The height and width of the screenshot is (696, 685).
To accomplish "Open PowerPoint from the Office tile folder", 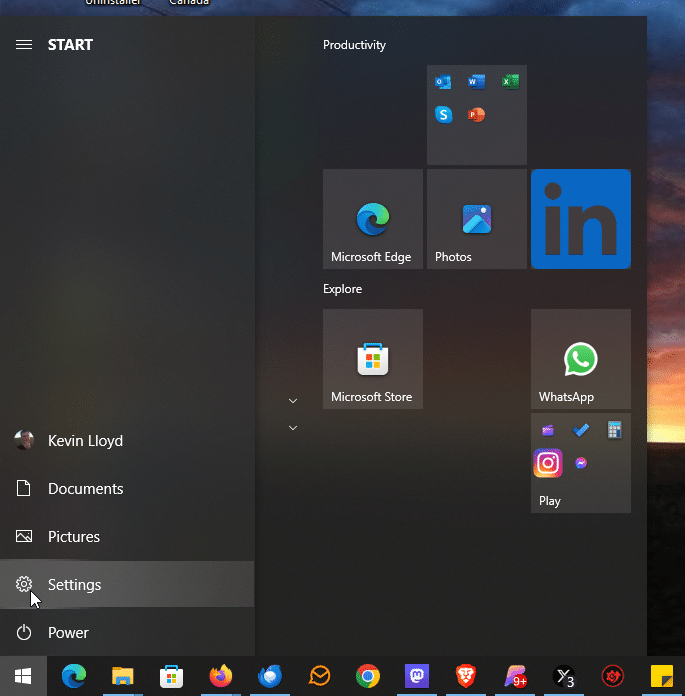I will [476, 115].
